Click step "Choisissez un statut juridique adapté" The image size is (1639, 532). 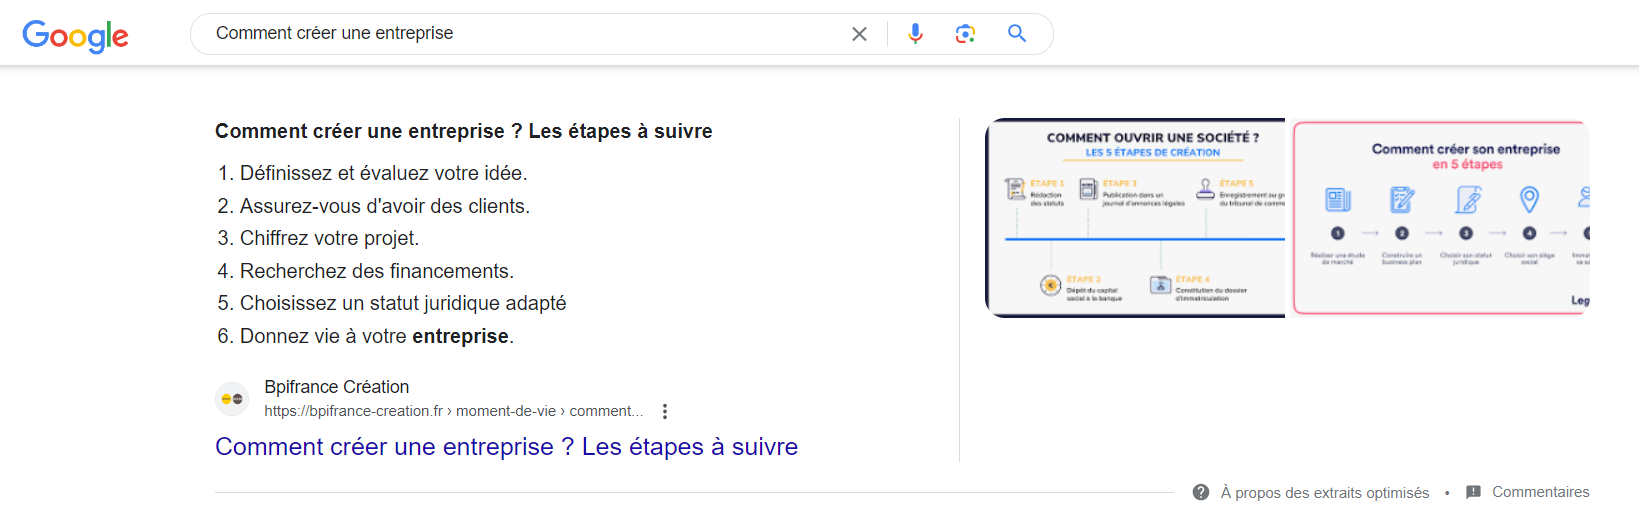pos(402,303)
